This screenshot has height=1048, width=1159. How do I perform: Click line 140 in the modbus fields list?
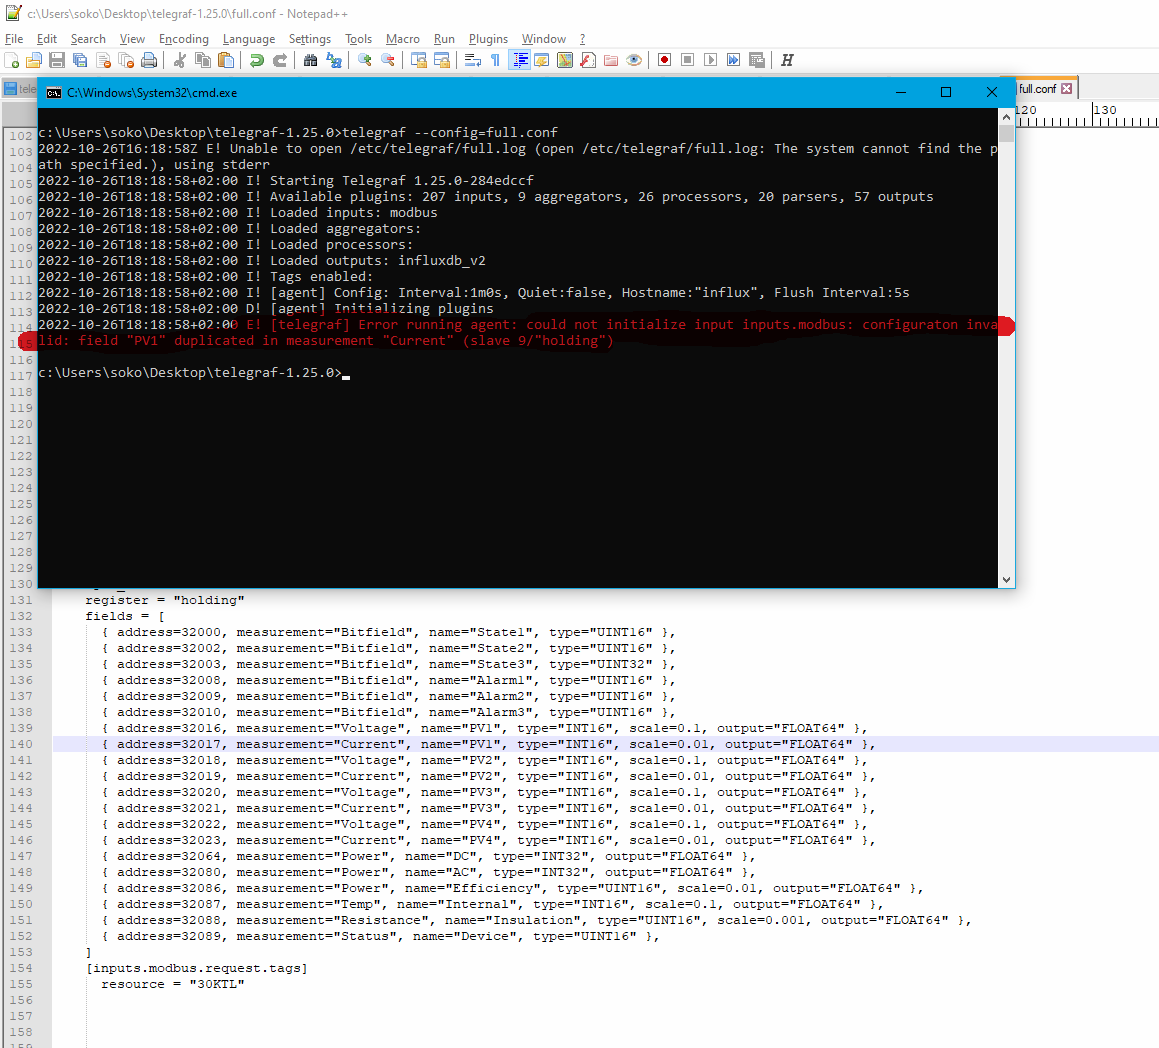click(x=400, y=743)
